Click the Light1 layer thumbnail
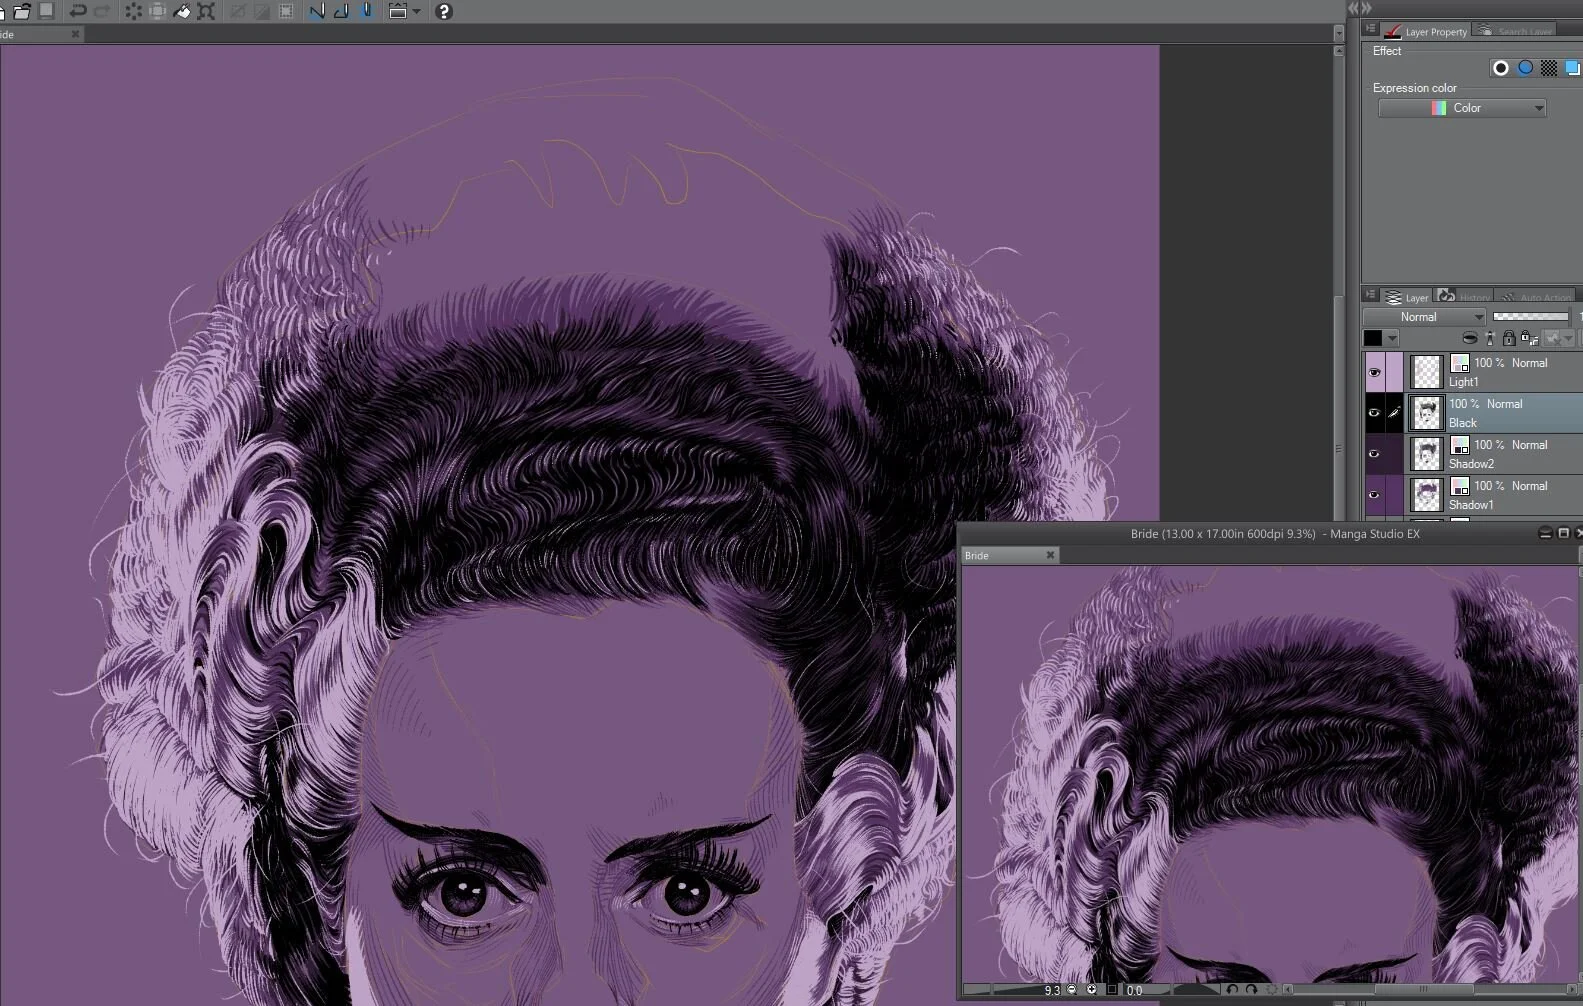The height and width of the screenshot is (1006, 1583). (1427, 372)
